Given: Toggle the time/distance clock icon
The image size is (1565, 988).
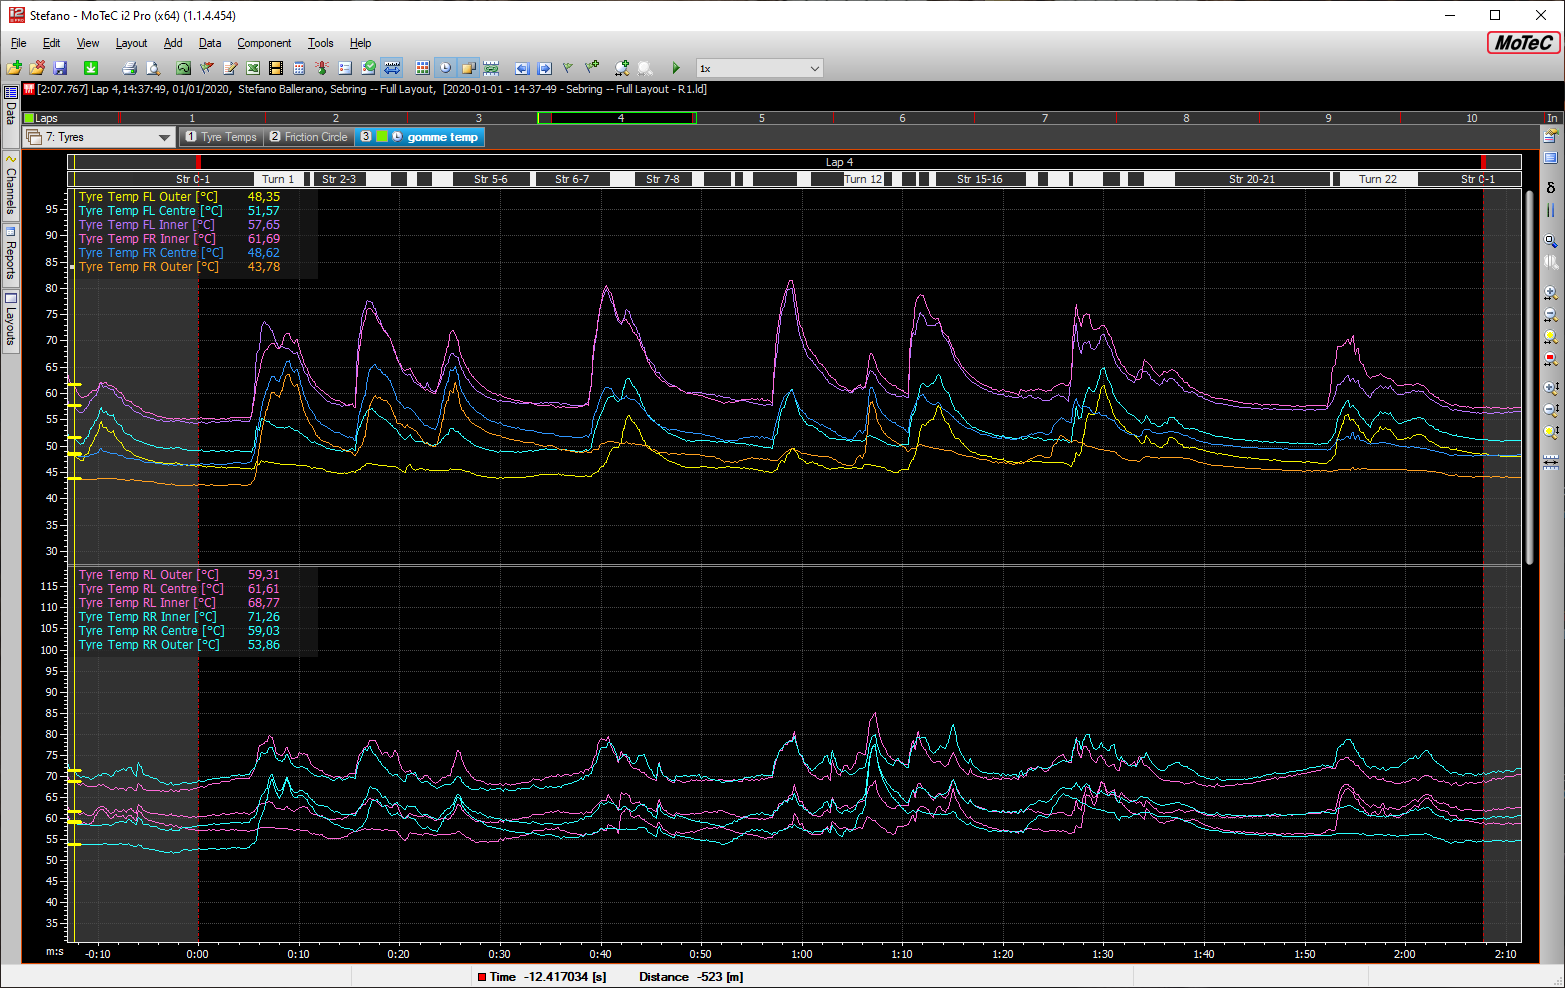Looking at the screenshot, I should (x=445, y=68).
